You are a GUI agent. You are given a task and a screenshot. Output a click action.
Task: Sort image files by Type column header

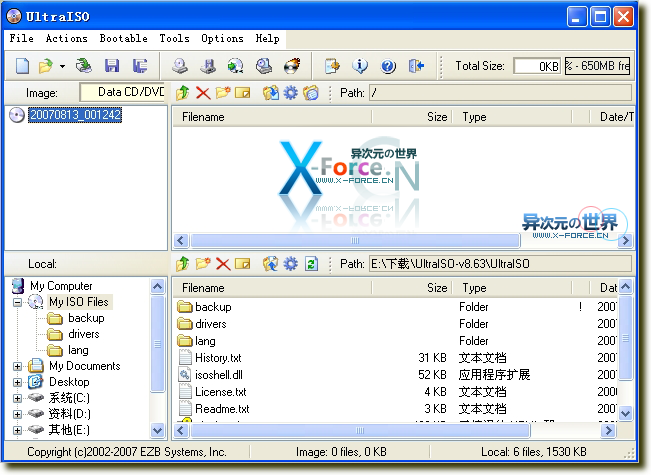click(512, 117)
